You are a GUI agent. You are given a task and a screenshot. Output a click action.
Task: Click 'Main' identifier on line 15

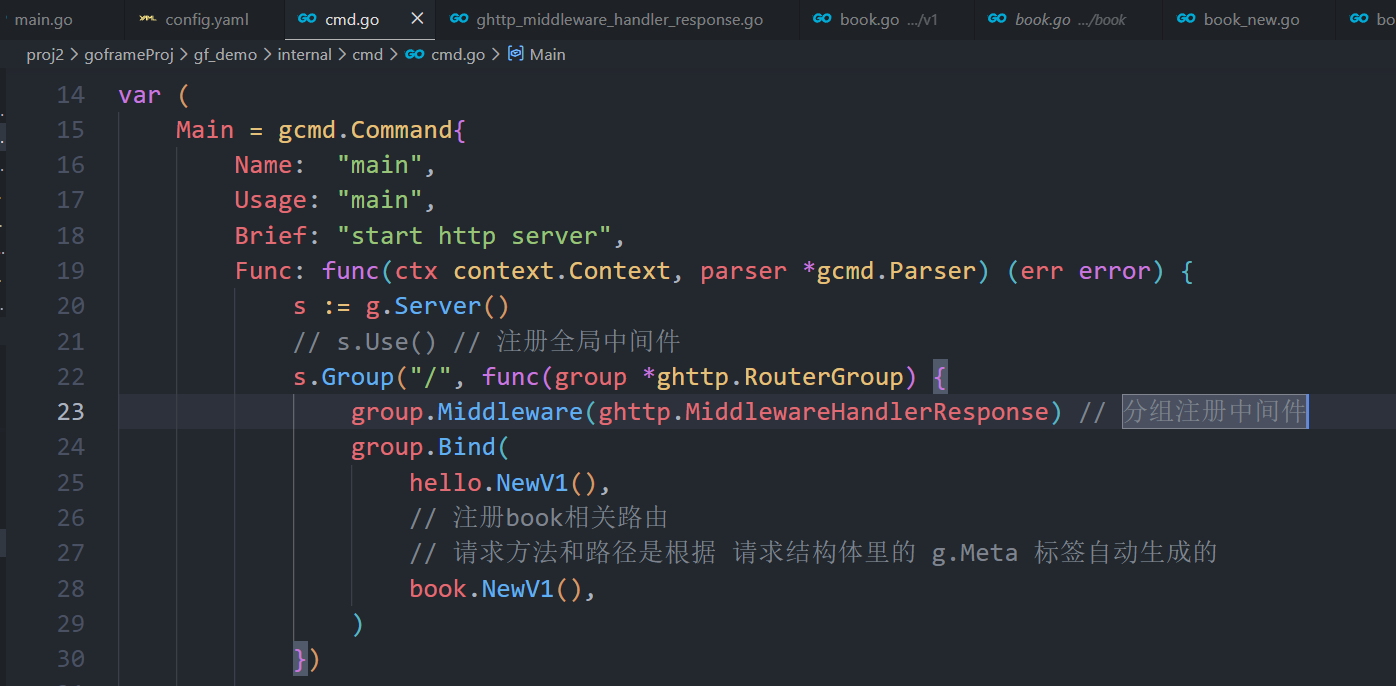click(x=205, y=130)
